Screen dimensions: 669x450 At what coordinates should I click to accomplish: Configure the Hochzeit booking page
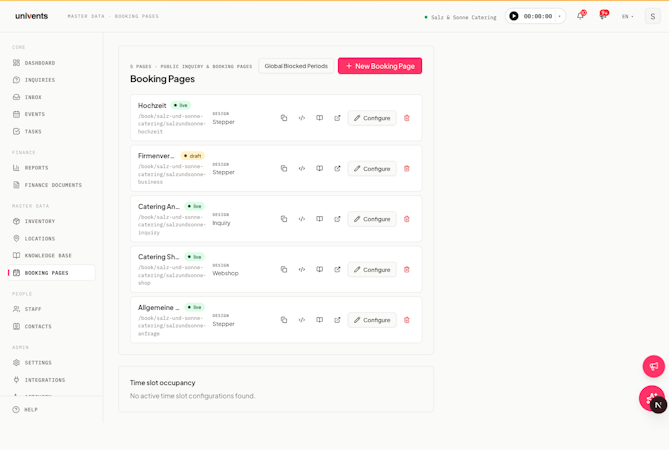click(372, 118)
